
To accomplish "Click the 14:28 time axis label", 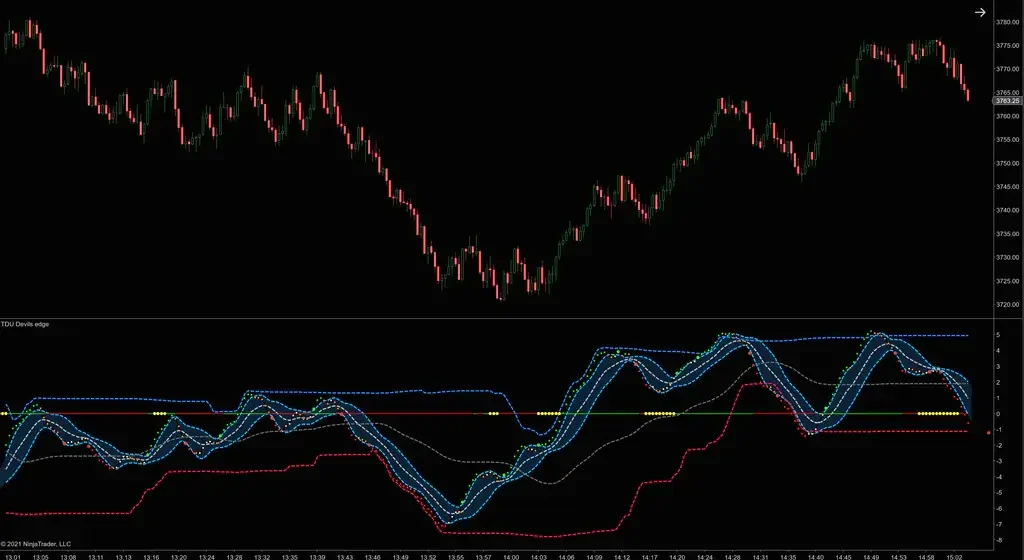I will [x=732, y=557].
